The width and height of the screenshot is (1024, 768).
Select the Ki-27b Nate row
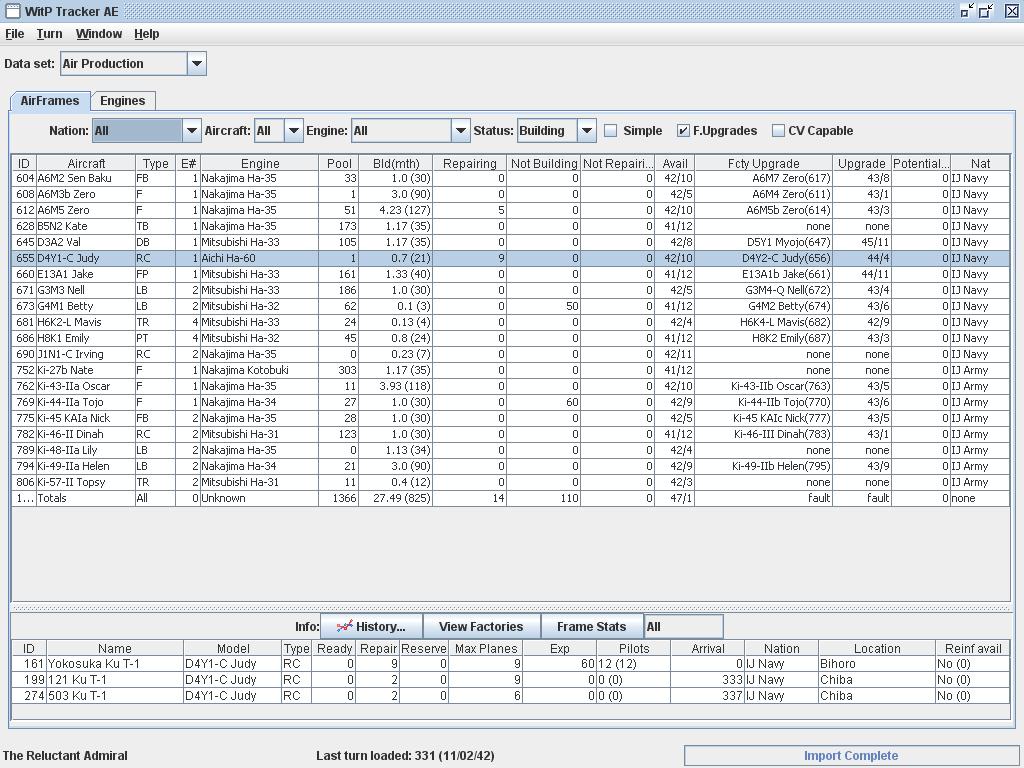(511, 370)
